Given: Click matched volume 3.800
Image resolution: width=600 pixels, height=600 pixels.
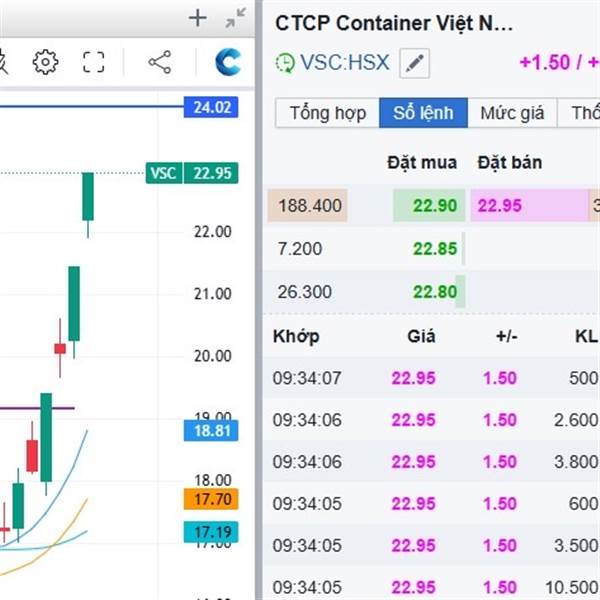Looking at the screenshot, I should [576, 462].
